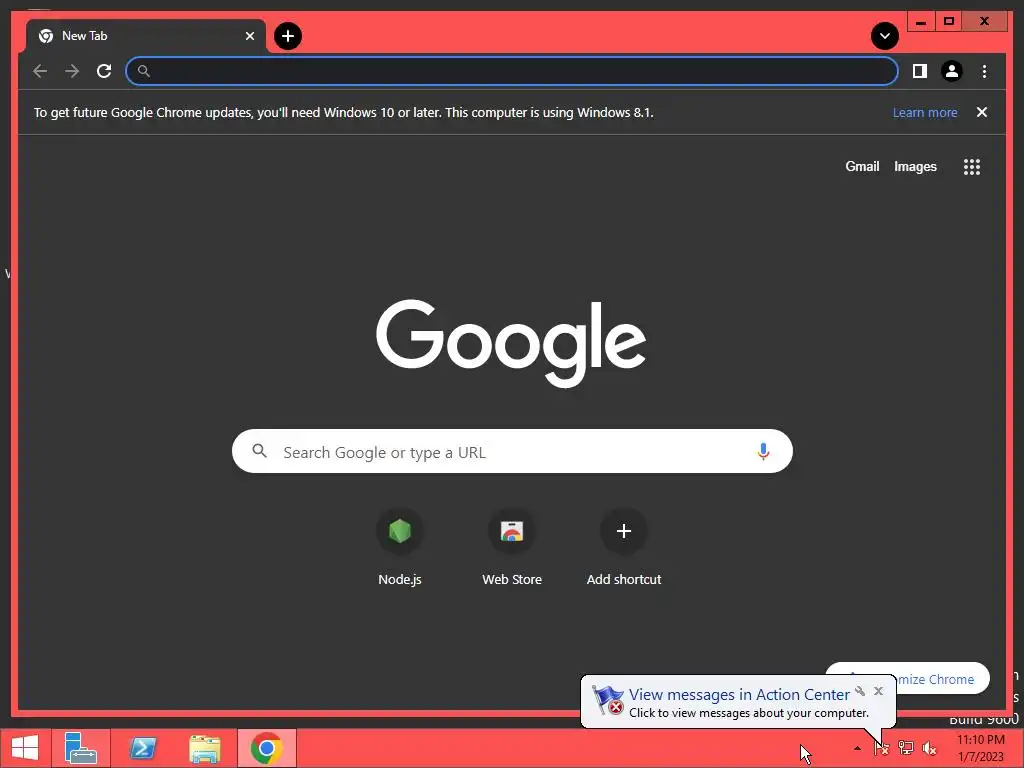The image size is (1024, 768).
Task: Open Gmail link
Action: [862, 167]
